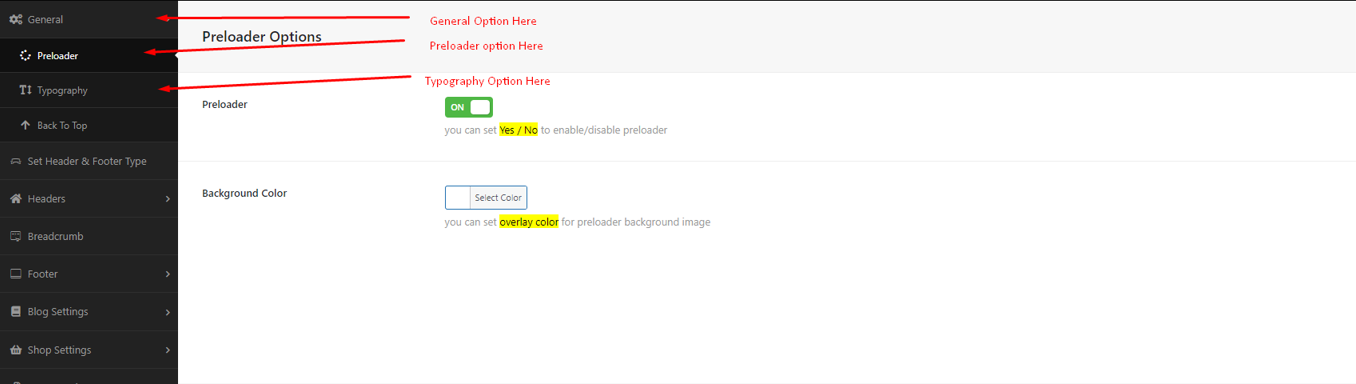Screen dimensions: 1356x384
Task: Click the Preloader spinner icon
Action: click(x=26, y=56)
